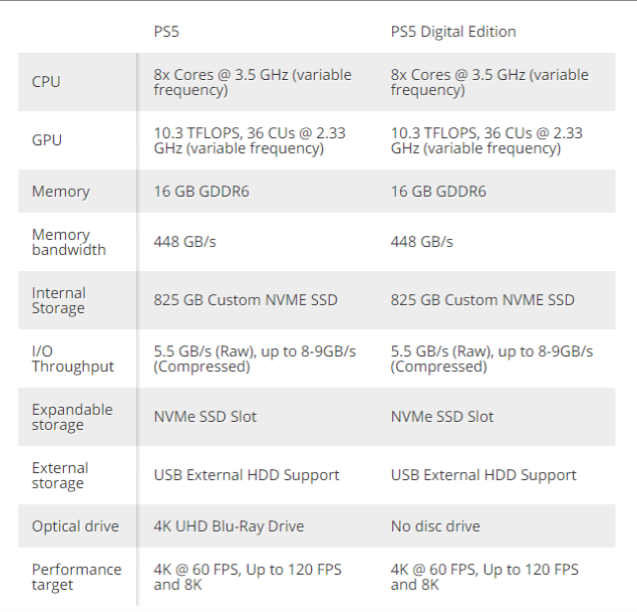Image resolution: width=637 pixels, height=612 pixels.
Task: Click Digital Edition 448 GB/s cell
Action: pos(421,242)
